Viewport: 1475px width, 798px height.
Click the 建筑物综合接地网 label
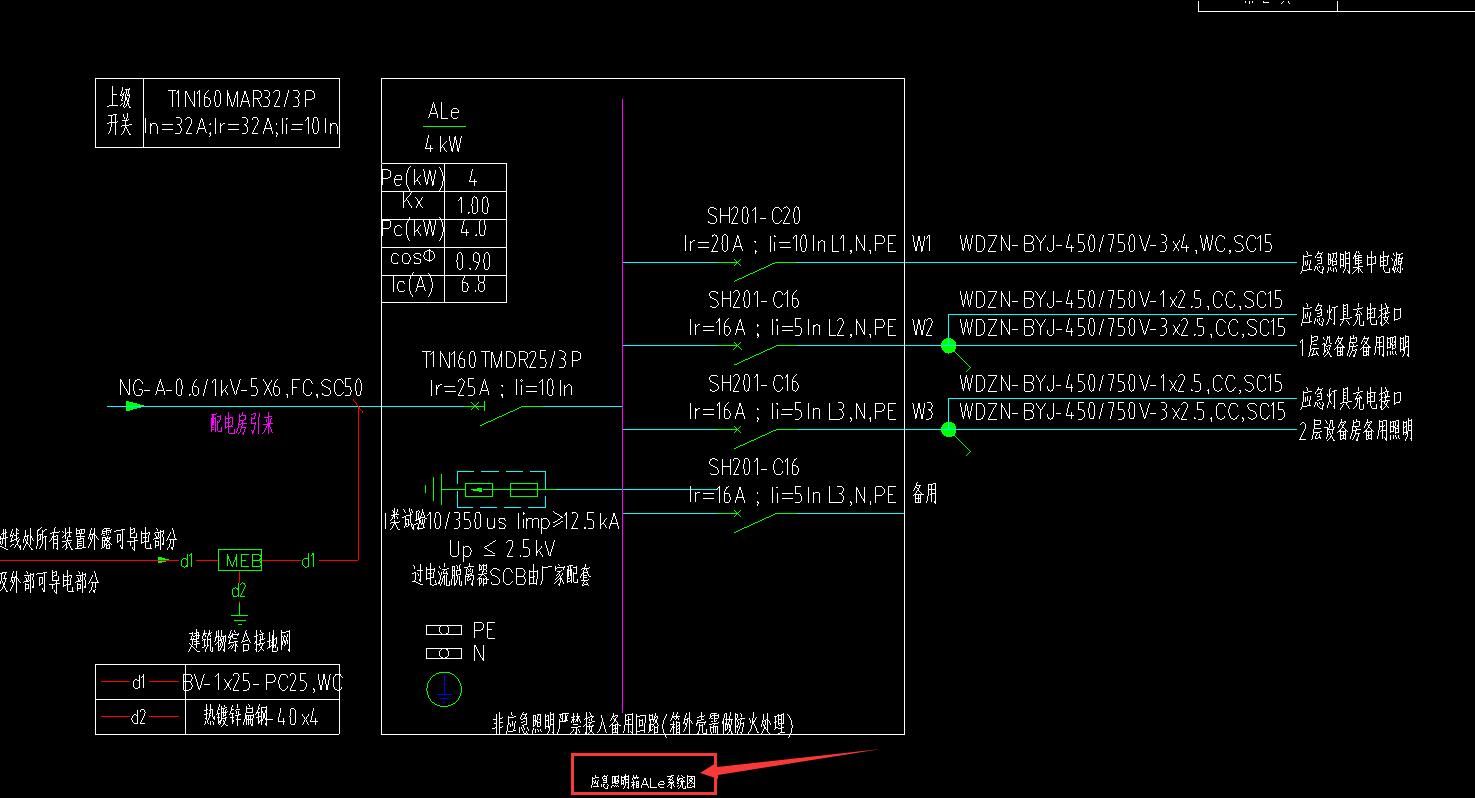pos(240,641)
